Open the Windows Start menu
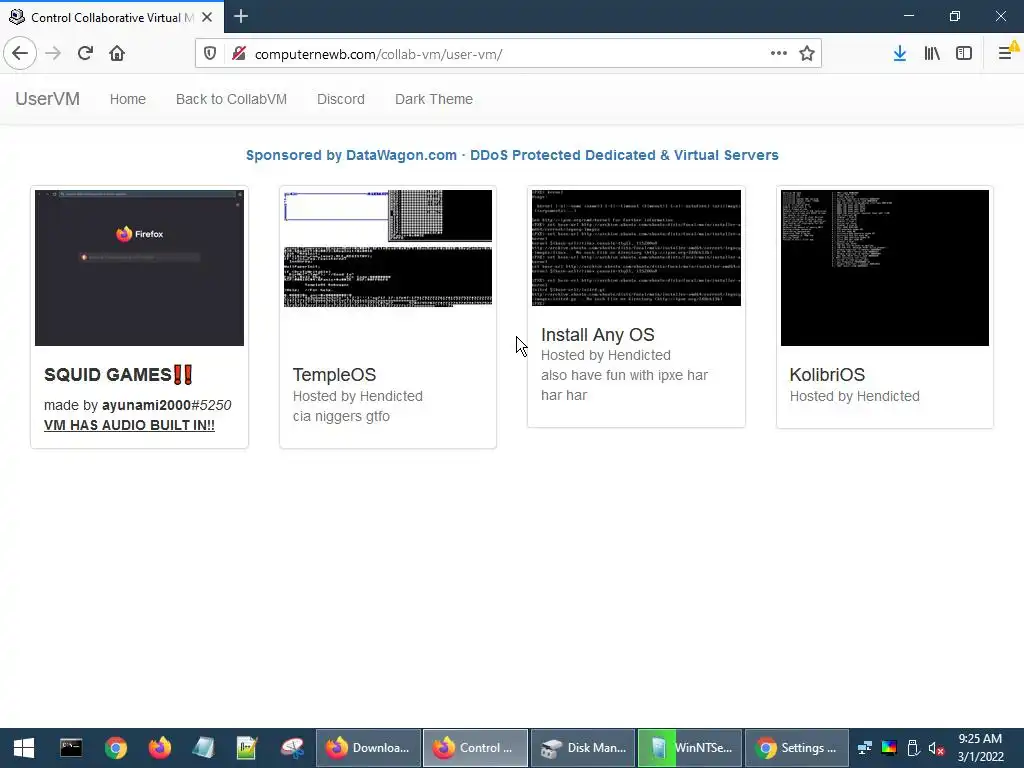This screenshot has width=1024, height=768. (x=24, y=748)
